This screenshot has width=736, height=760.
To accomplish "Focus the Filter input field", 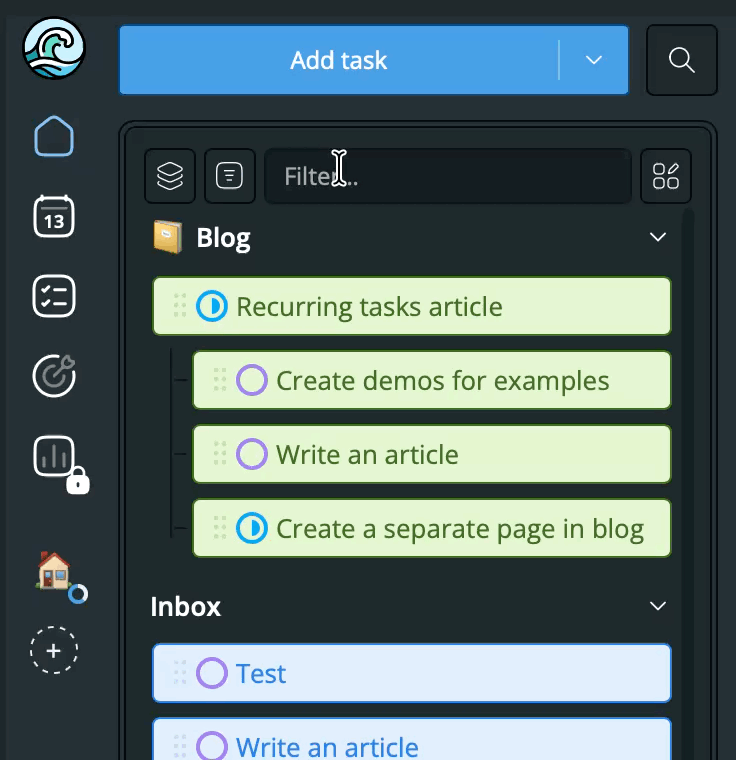I will coord(448,176).
